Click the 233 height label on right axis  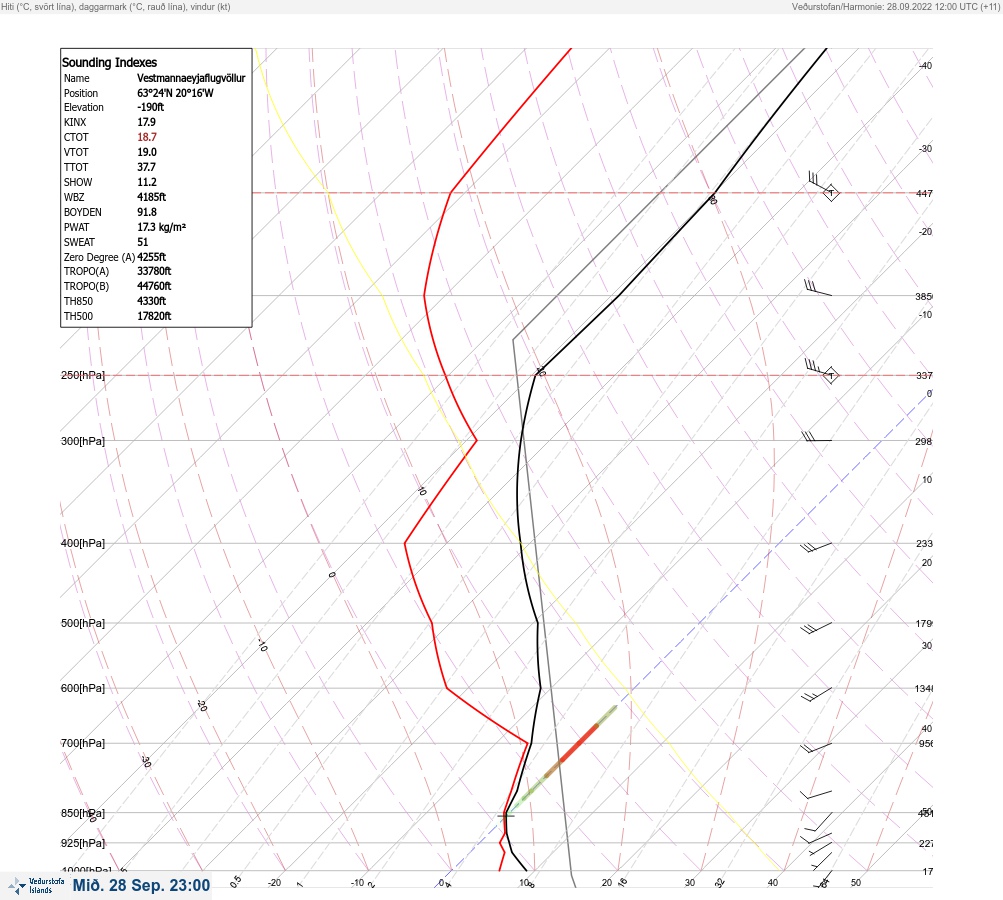[924, 544]
